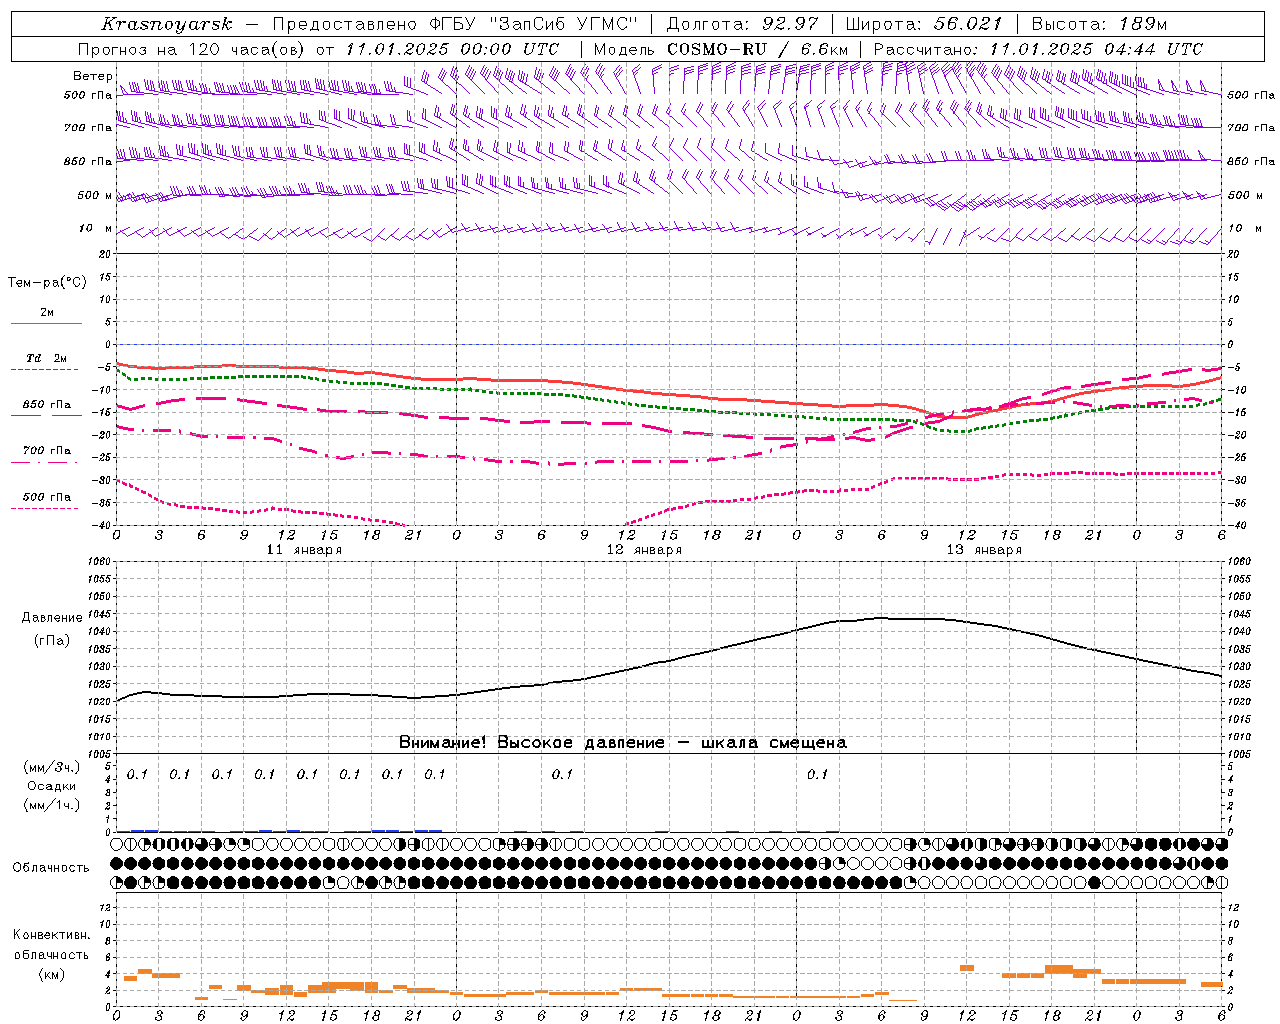Click the '(мм/1ч.)' precipitation unit label
The height and width of the screenshot is (1024, 1280).
point(52,805)
